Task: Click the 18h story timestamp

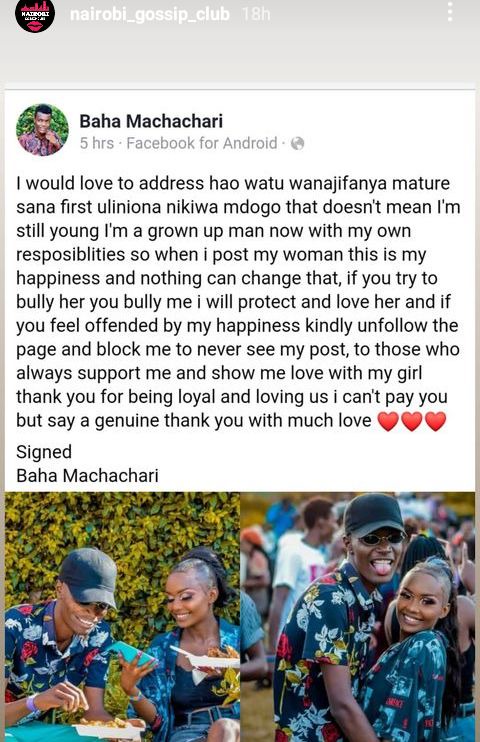Action: (256, 14)
